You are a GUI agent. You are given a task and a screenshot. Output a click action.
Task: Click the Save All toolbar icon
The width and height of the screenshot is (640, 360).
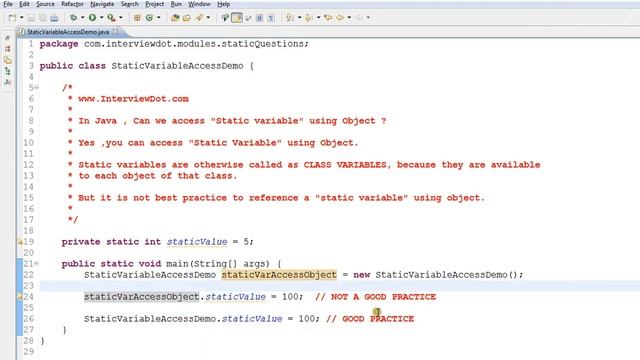(x=42, y=18)
